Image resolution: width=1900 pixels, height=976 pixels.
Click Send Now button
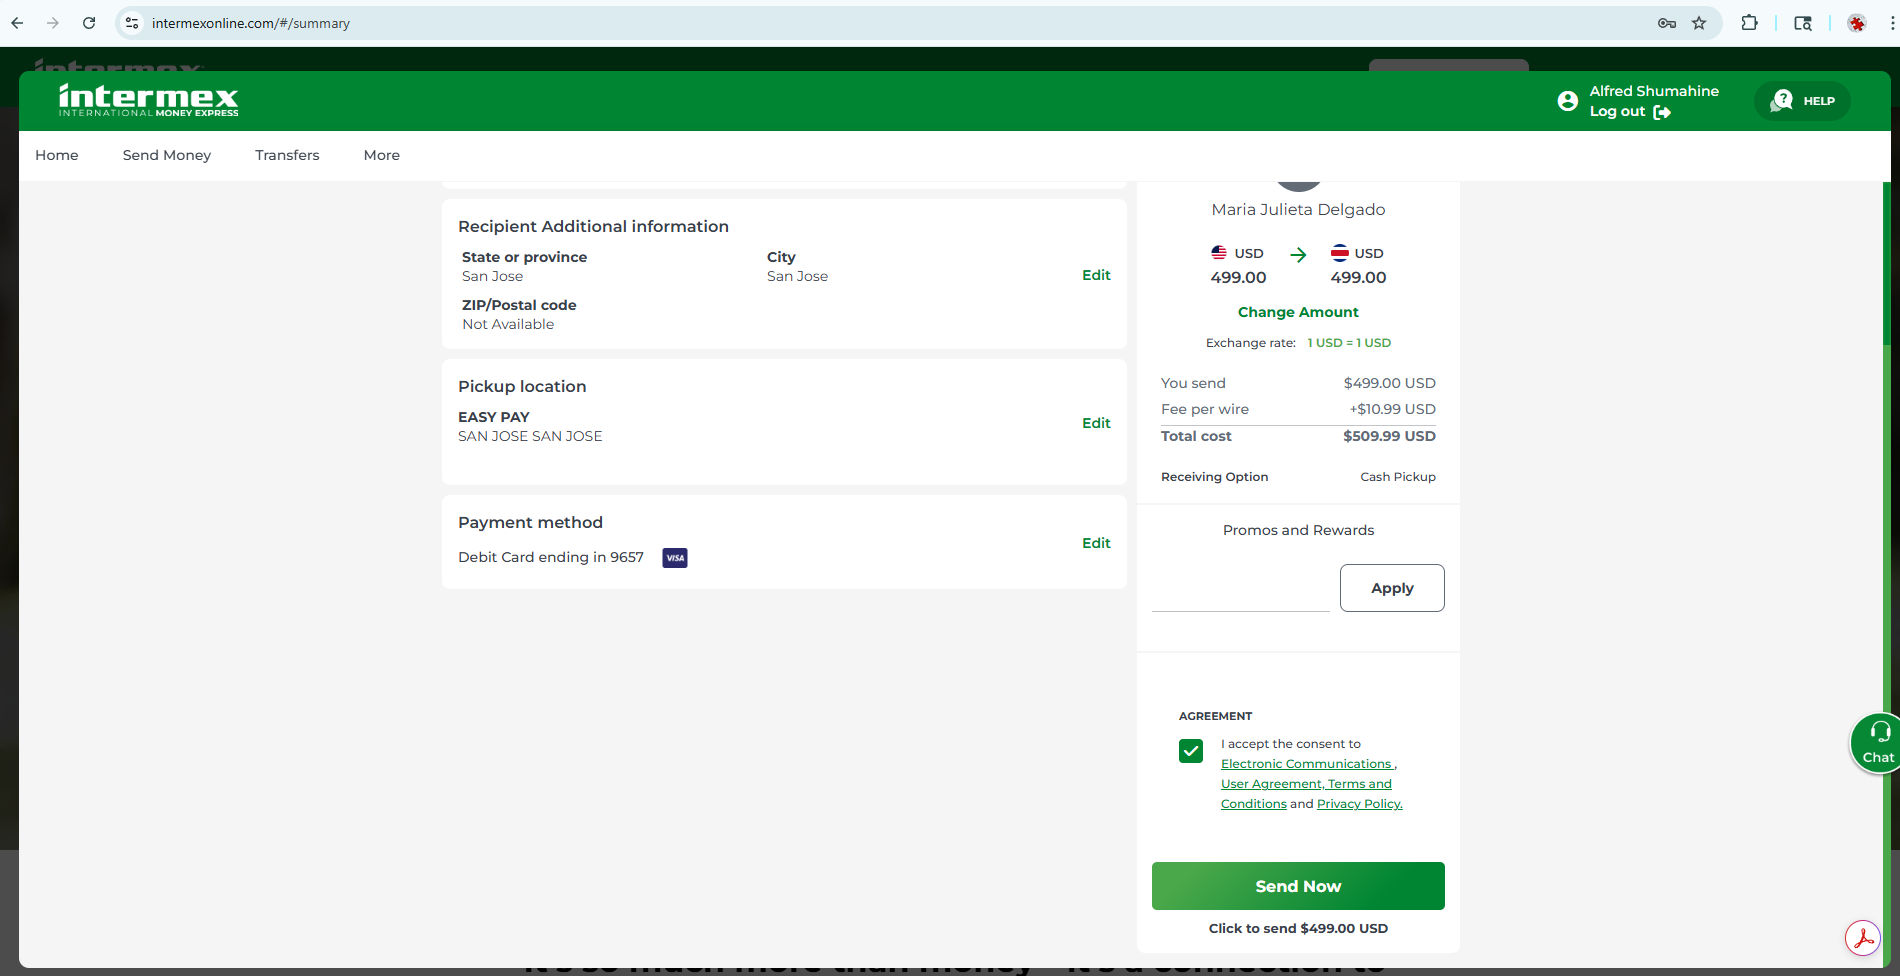(x=1297, y=886)
